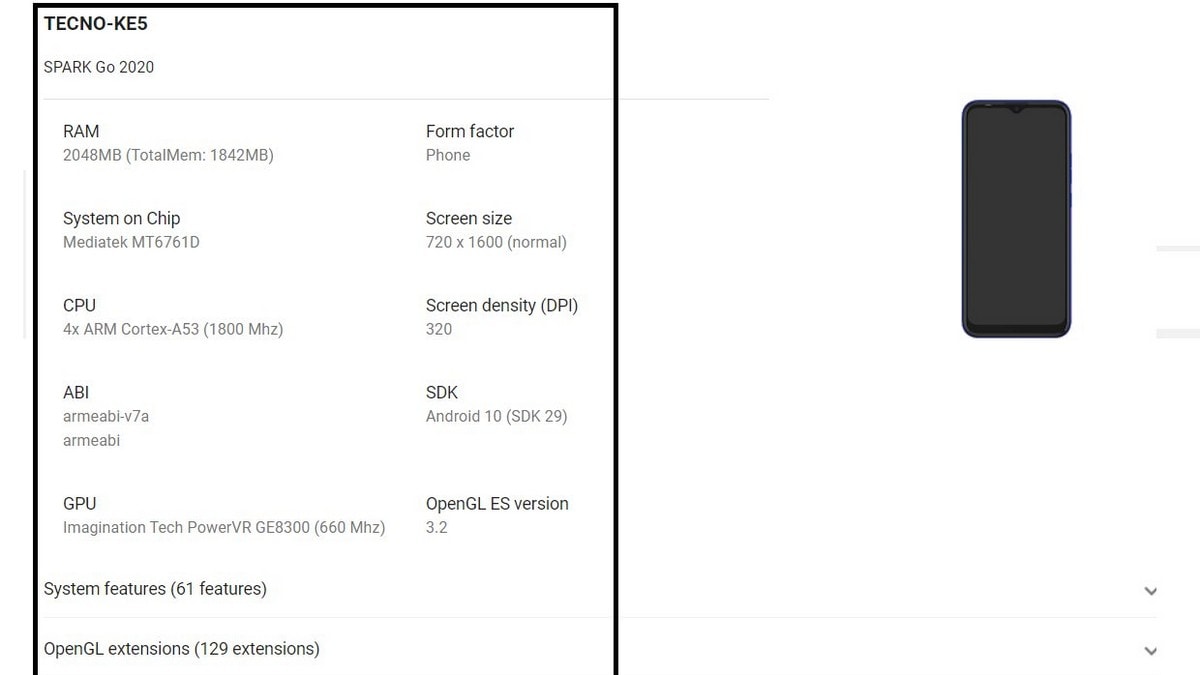Select armeabi-v7a ABI entry
This screenshot has width=1200, height=675.
[106, 416]
